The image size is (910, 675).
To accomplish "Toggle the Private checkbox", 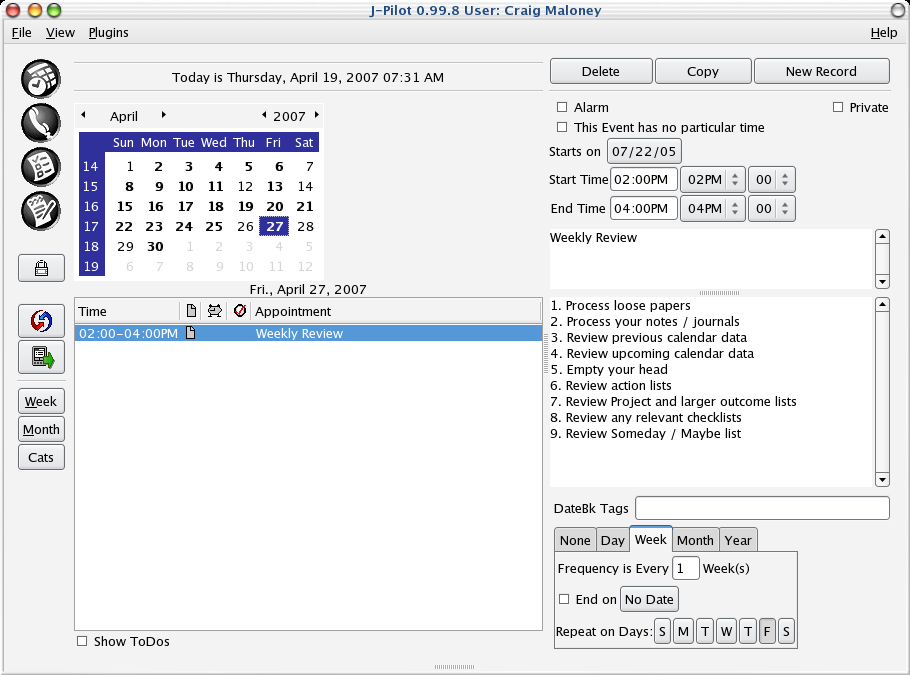I will pyautogui.click(x=838, y=107).
